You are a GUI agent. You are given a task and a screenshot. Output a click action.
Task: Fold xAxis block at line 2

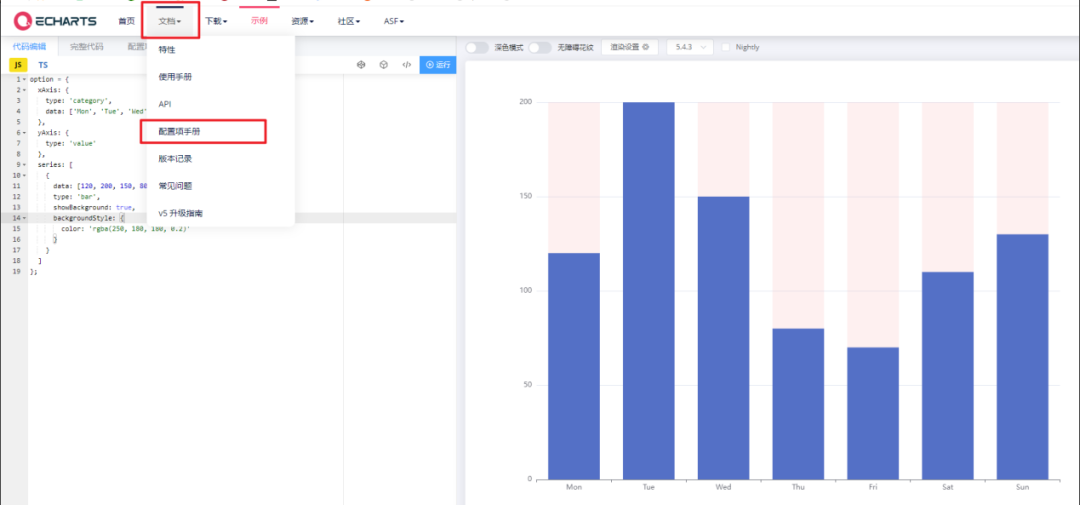pos(24,90)
